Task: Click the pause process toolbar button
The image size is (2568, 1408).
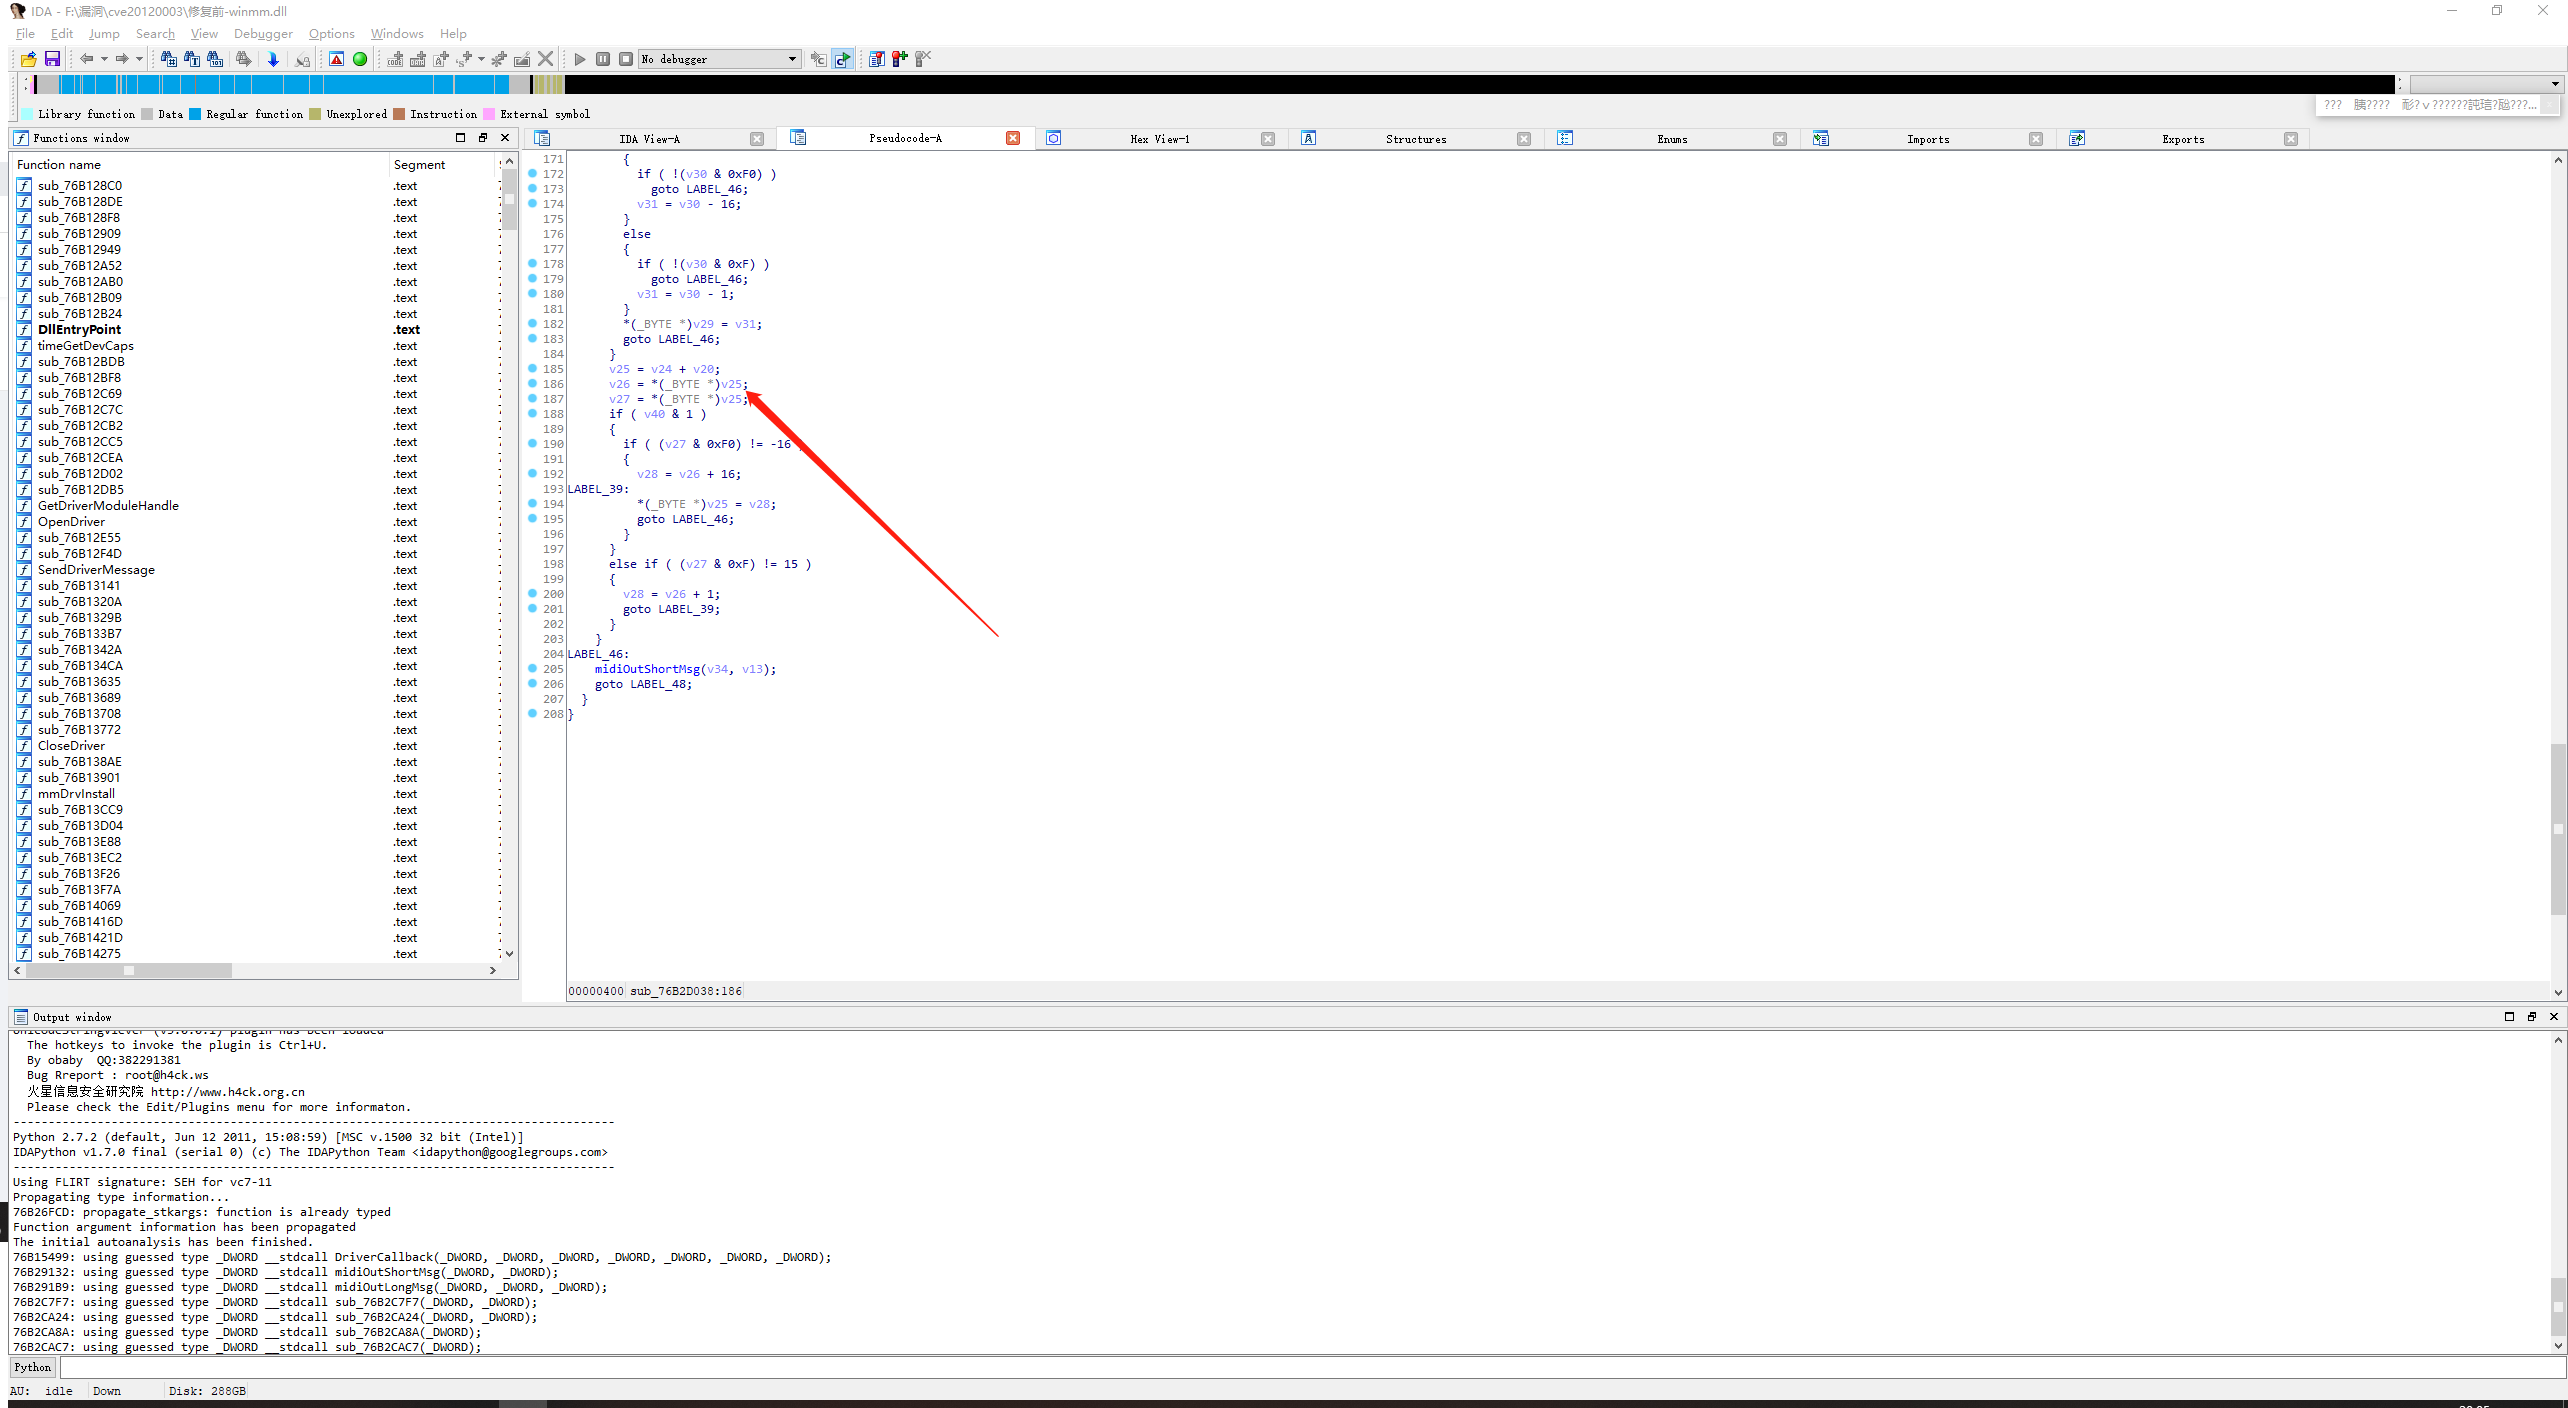Action: tap(603, 59)
